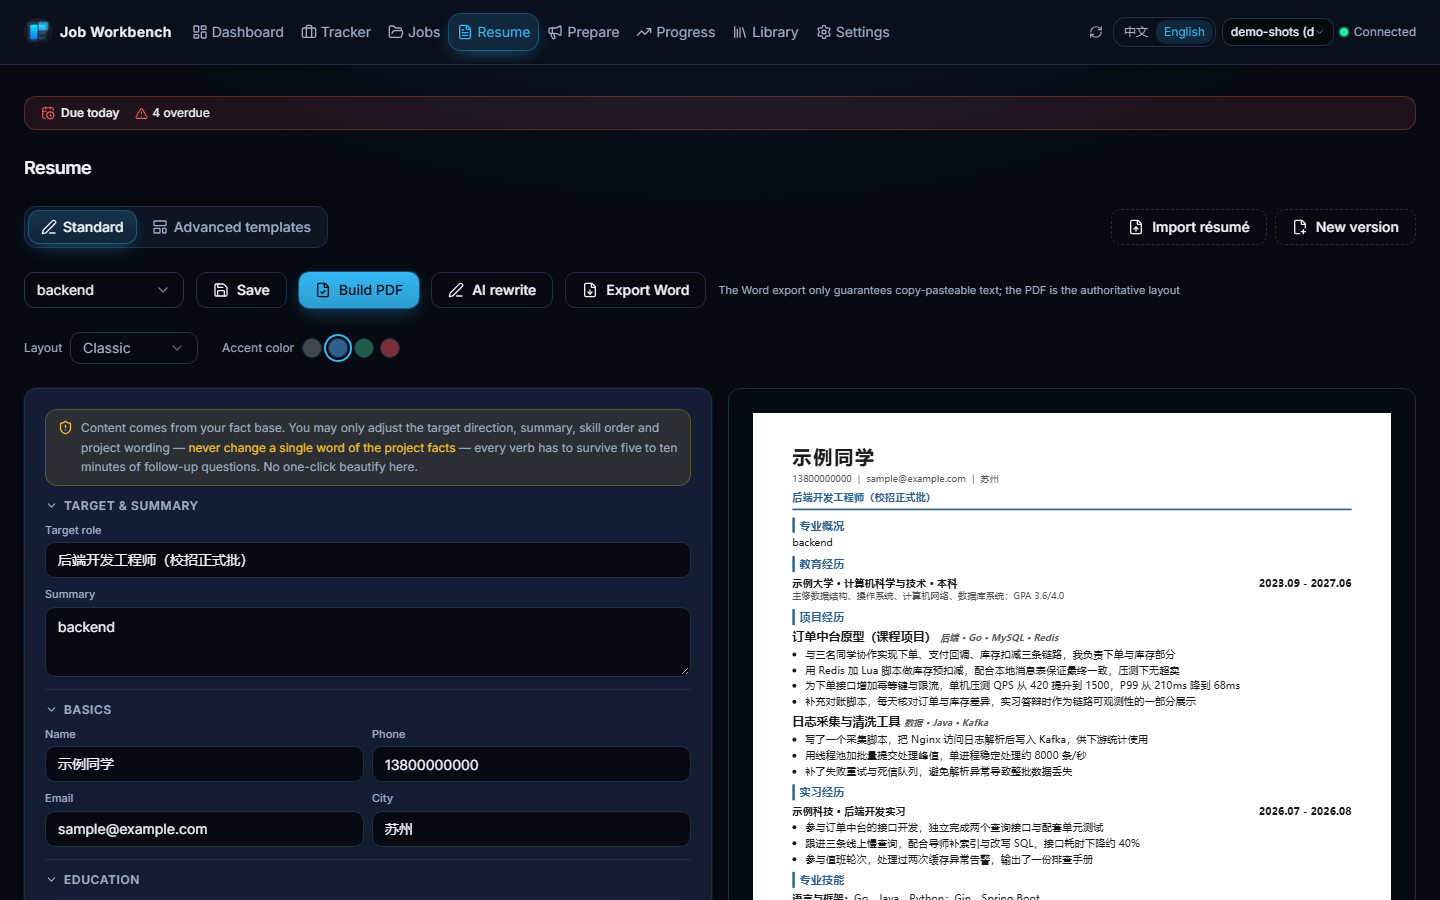Click the City input field
The width and height of the screenshot is (1440, 900).
tap(531, 829)
